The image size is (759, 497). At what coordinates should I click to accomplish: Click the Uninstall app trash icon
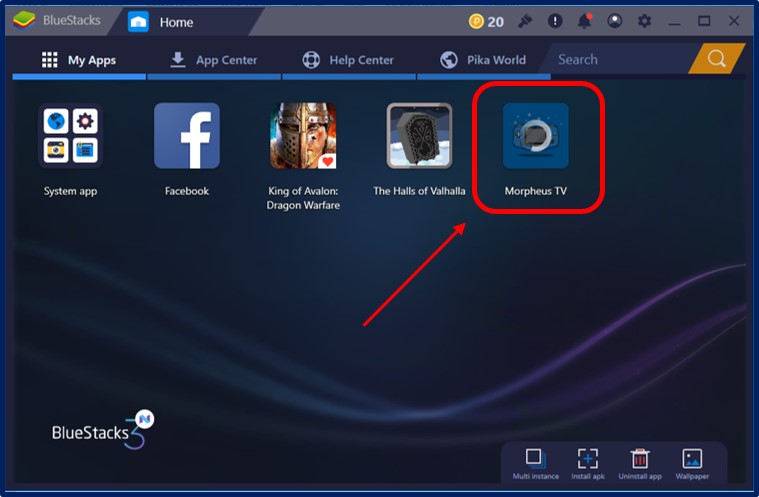(x=640, y=458)
